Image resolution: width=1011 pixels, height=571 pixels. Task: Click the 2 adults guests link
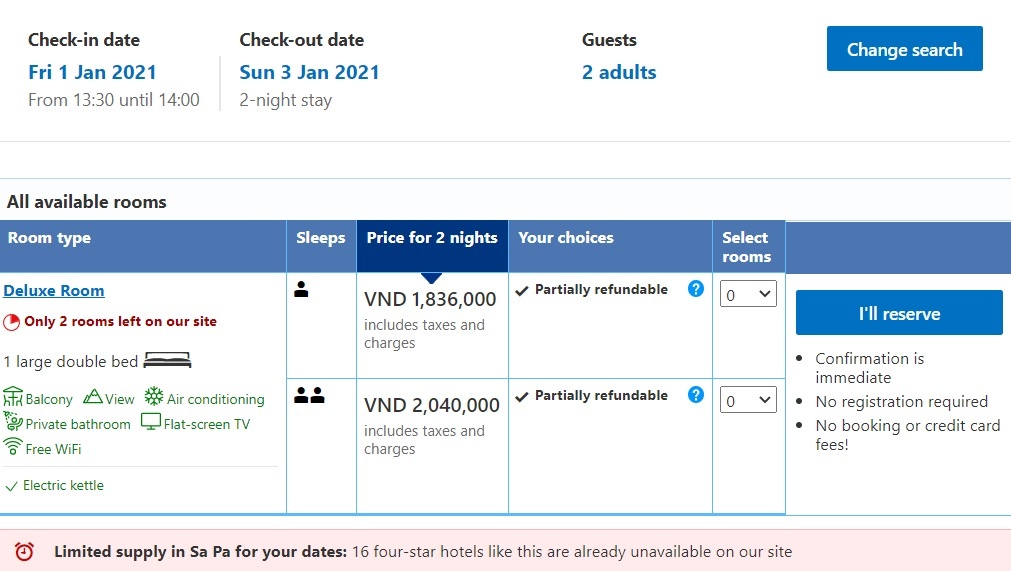[x=619, y=72]
